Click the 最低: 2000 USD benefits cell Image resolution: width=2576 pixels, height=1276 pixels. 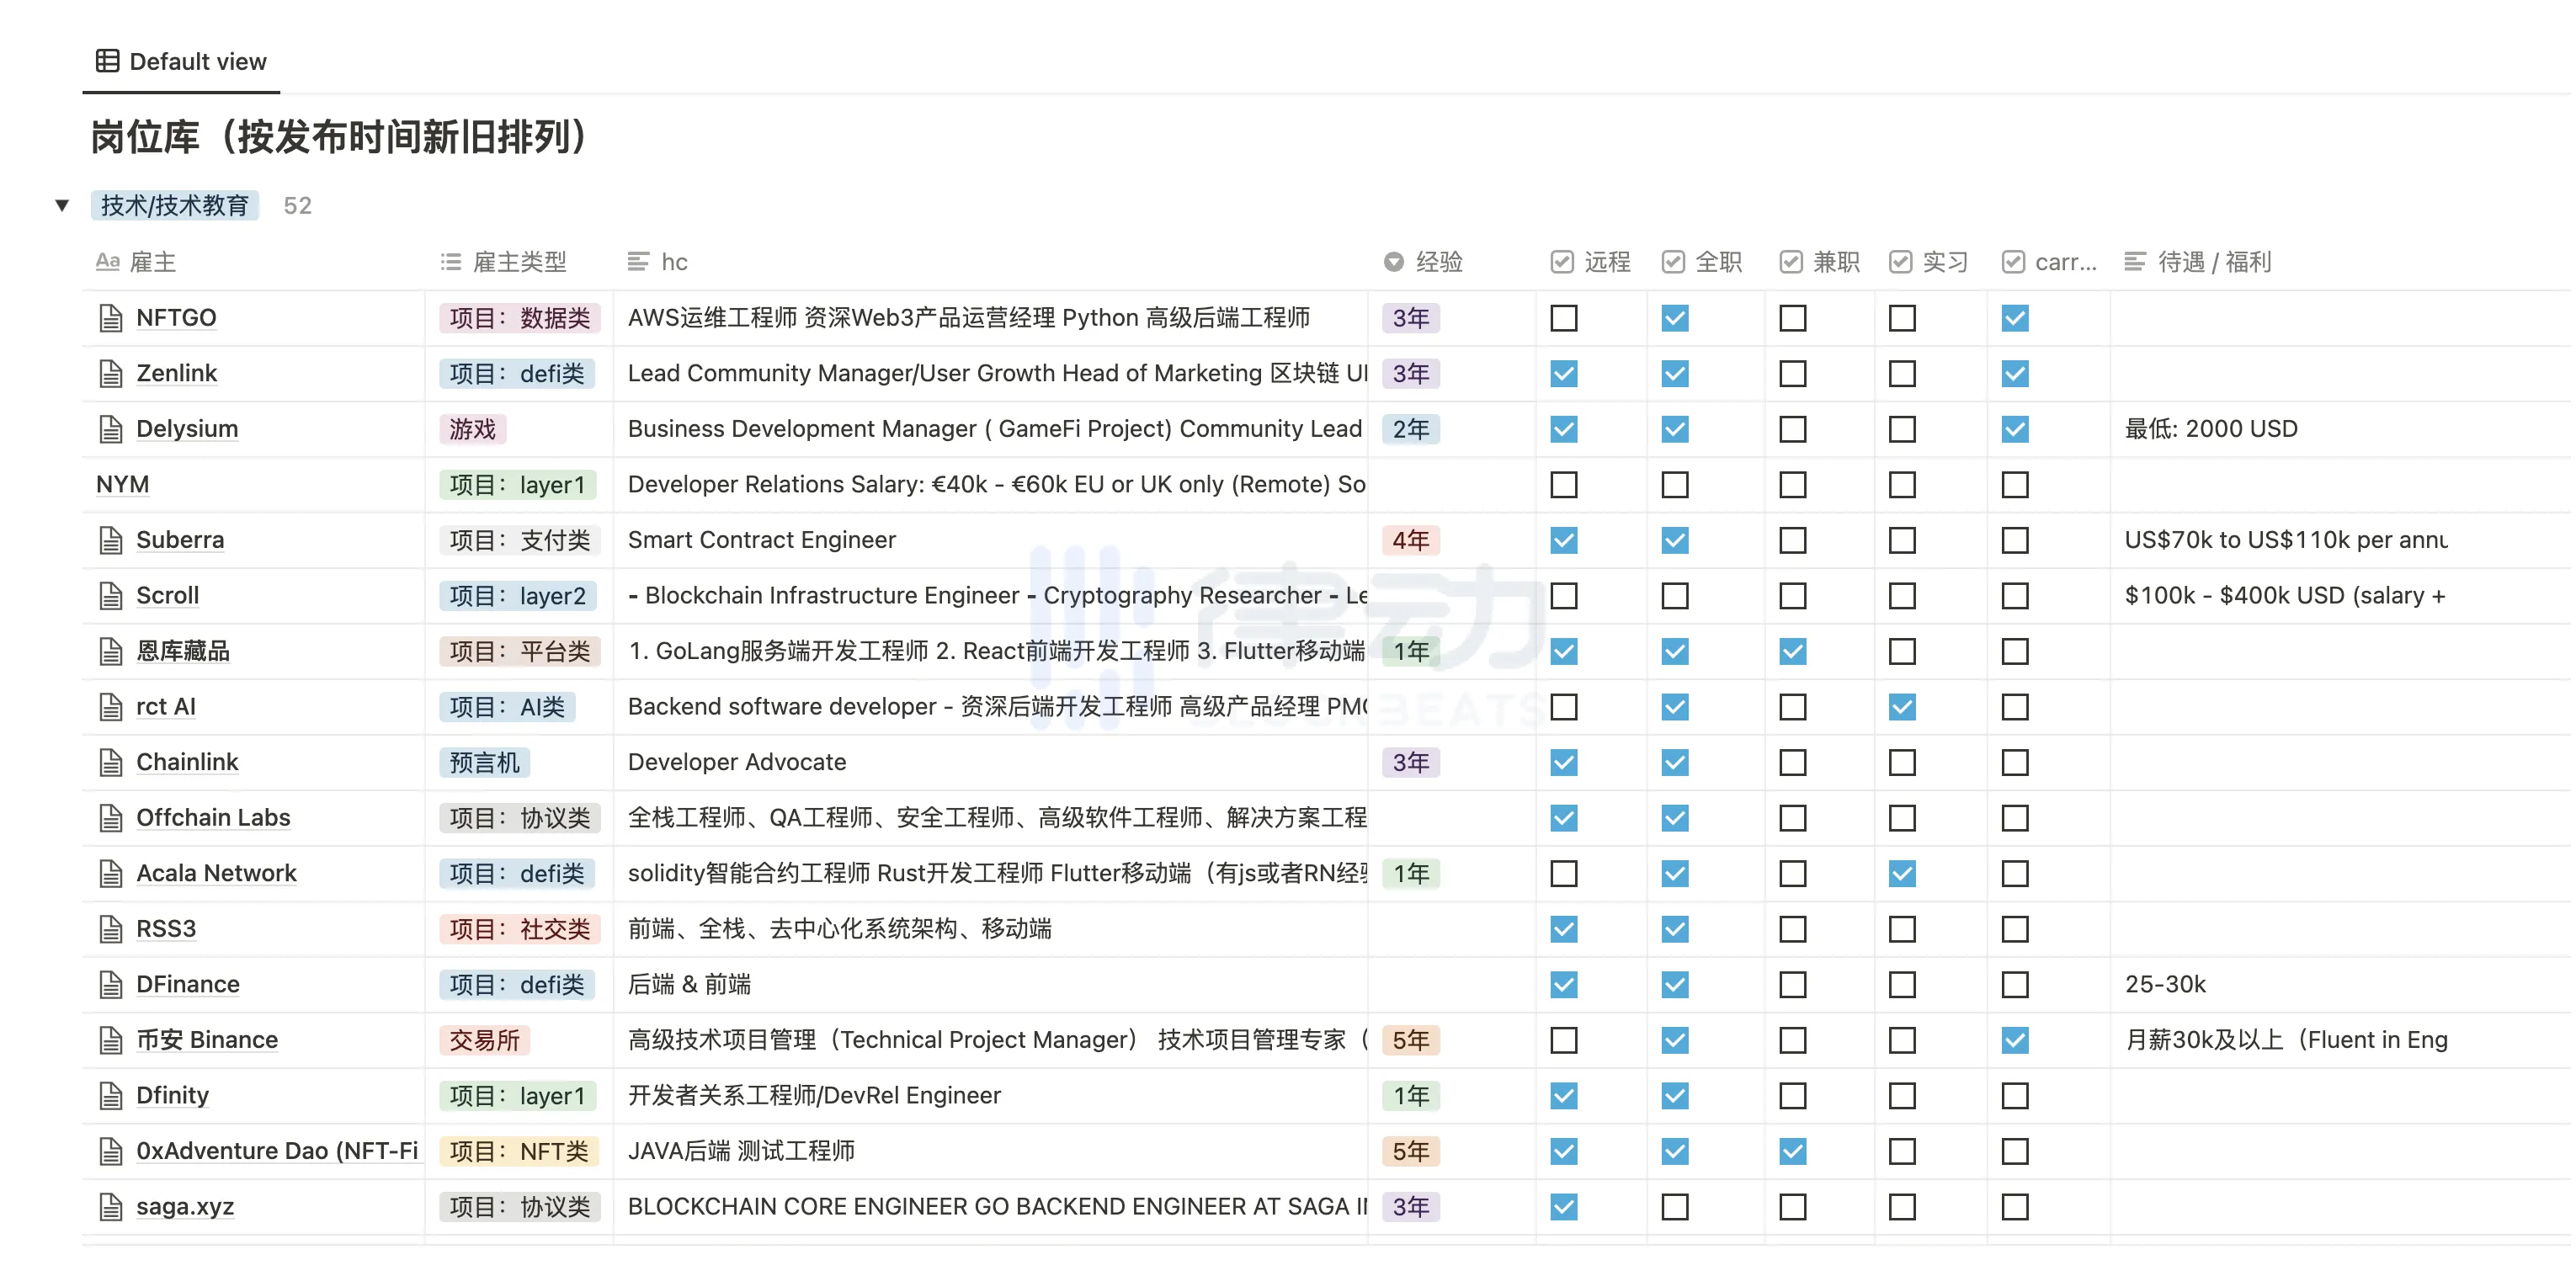click(2340, 429)
